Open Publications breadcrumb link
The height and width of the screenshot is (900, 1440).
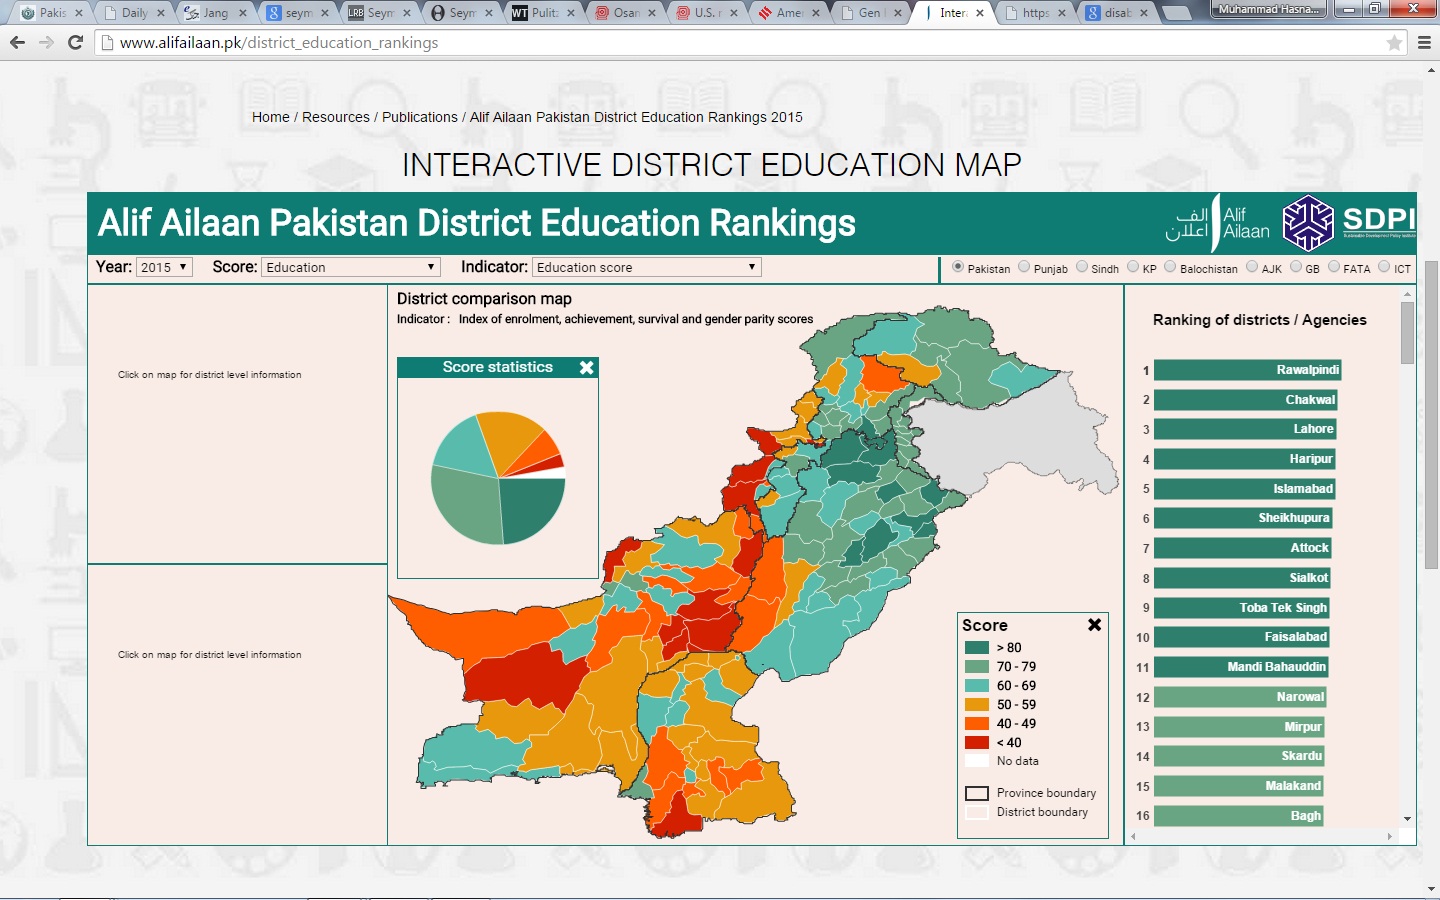click(420, 117)
